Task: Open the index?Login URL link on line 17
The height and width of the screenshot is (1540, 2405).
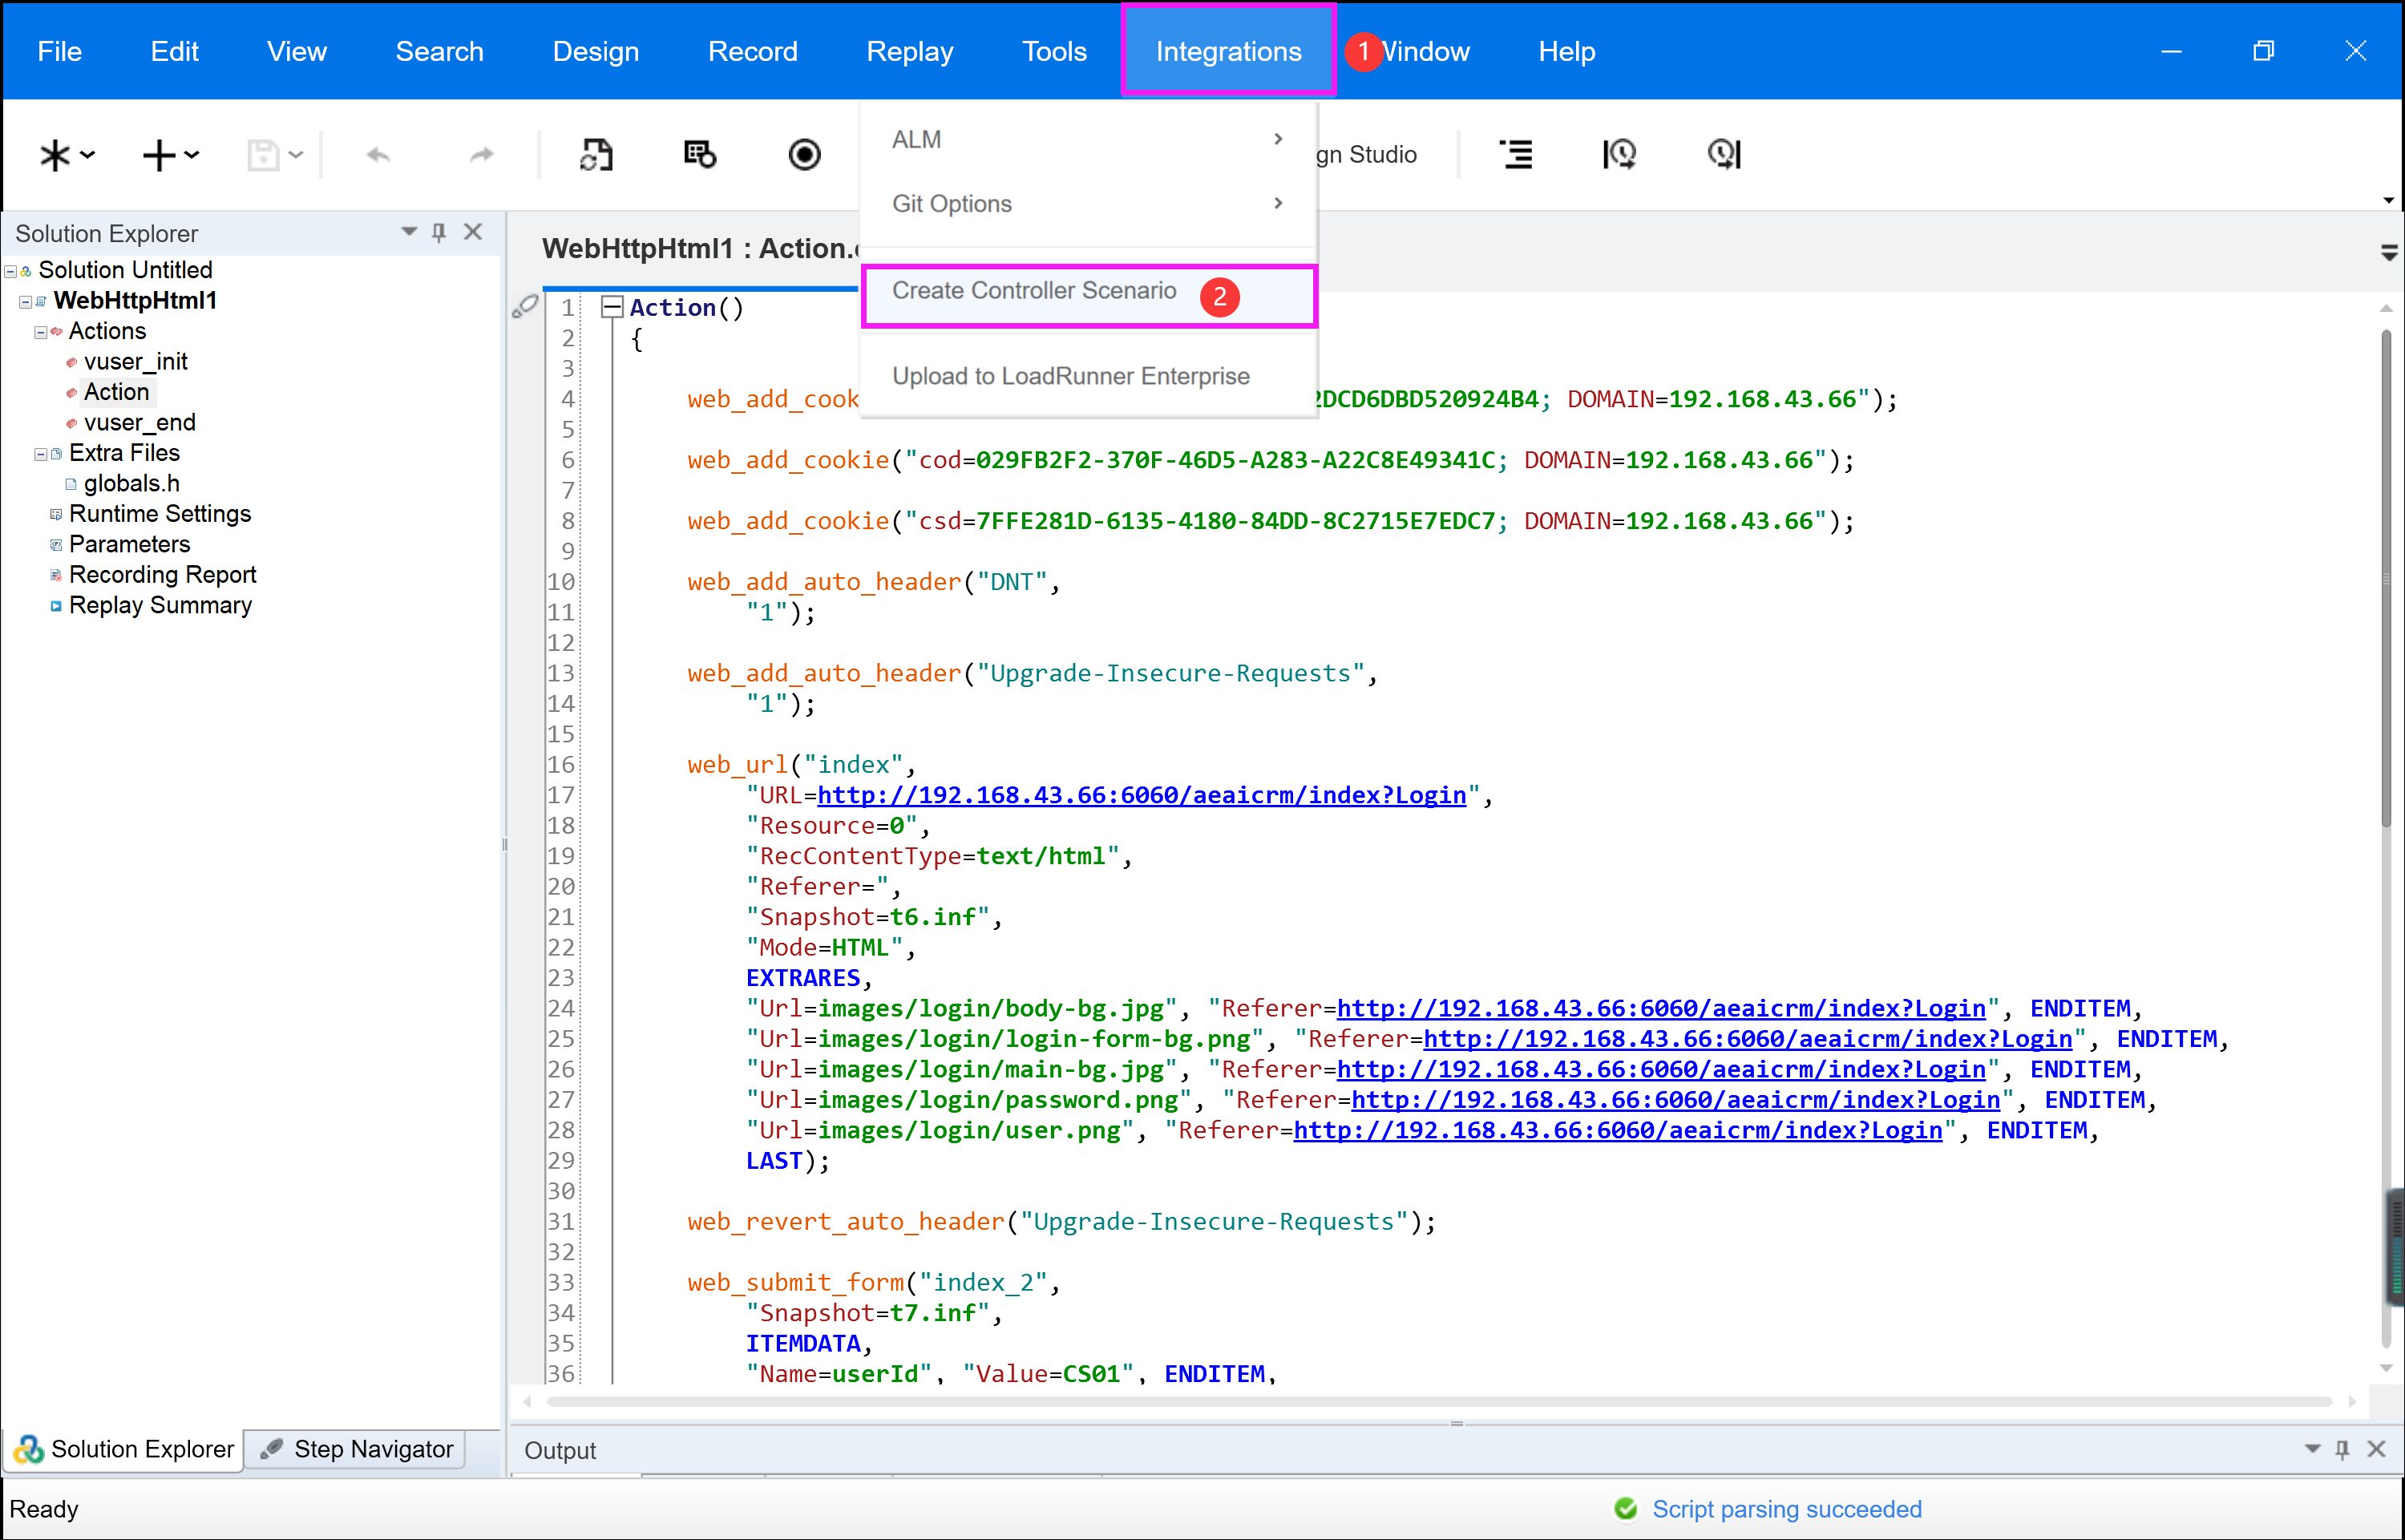Action: [x=1141, y=795]
